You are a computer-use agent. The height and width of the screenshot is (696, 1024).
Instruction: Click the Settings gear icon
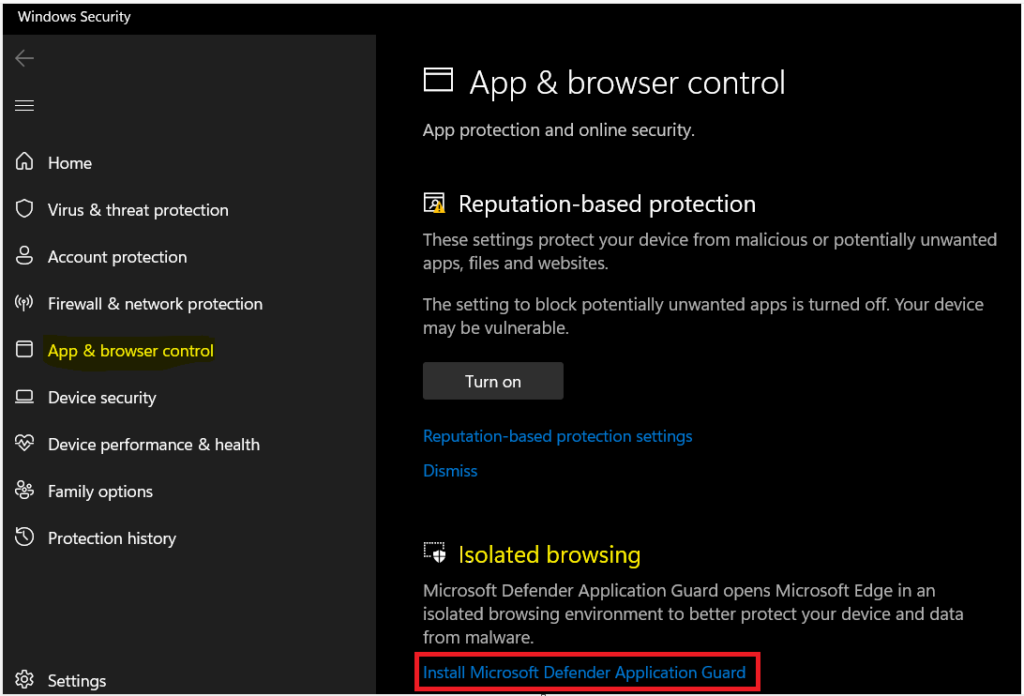[25, 680]
